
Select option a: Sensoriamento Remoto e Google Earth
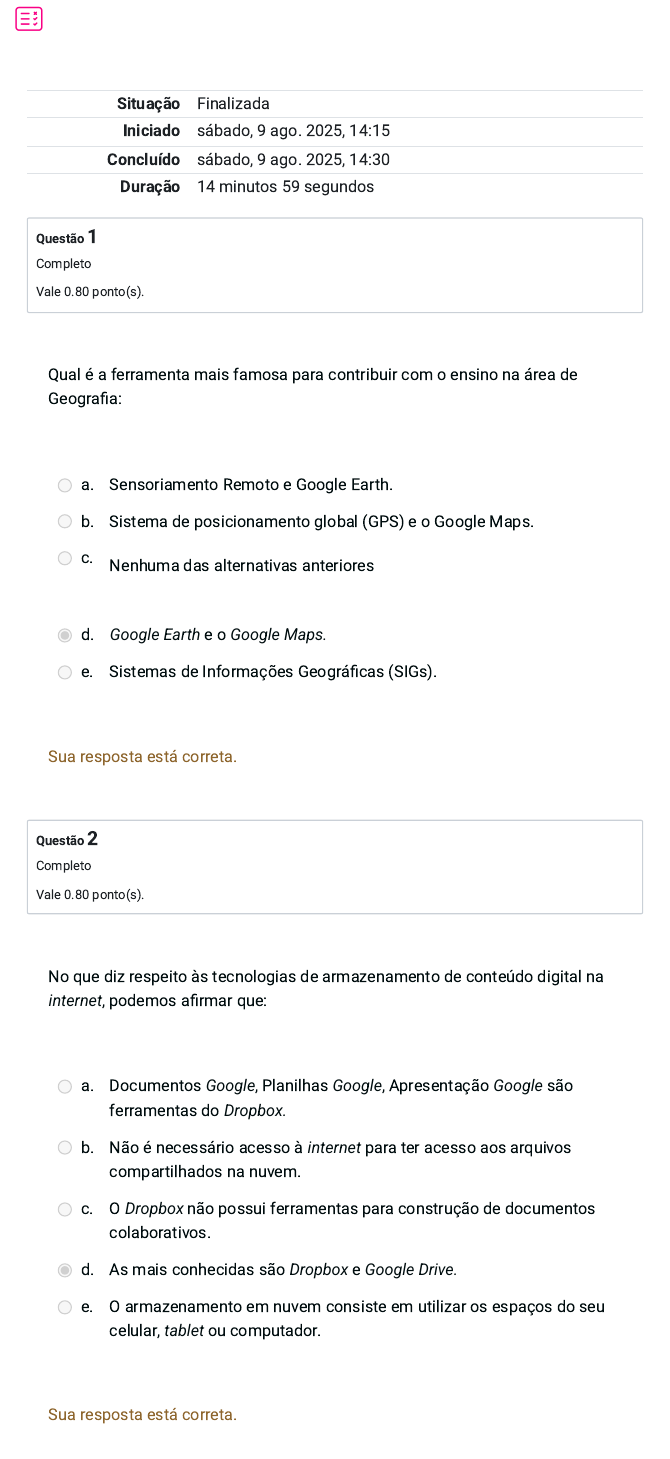[65, 486]
